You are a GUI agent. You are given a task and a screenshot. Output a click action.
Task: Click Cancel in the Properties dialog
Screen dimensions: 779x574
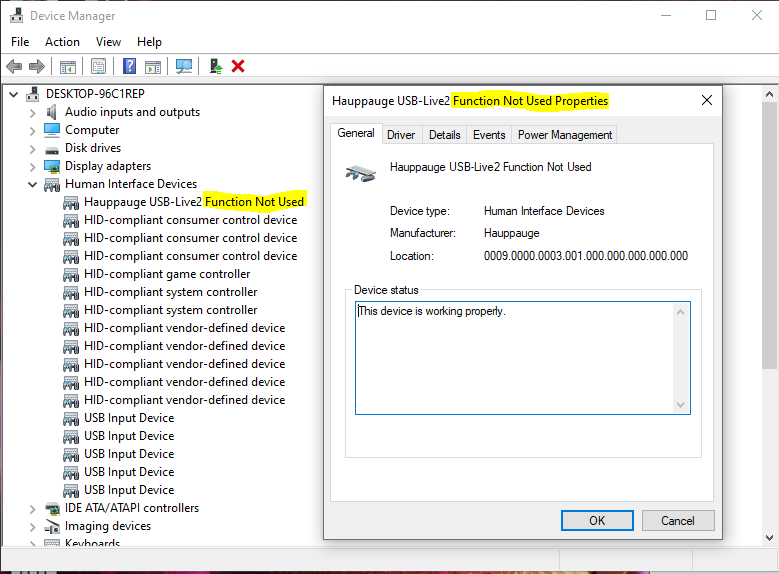point(678,520)
